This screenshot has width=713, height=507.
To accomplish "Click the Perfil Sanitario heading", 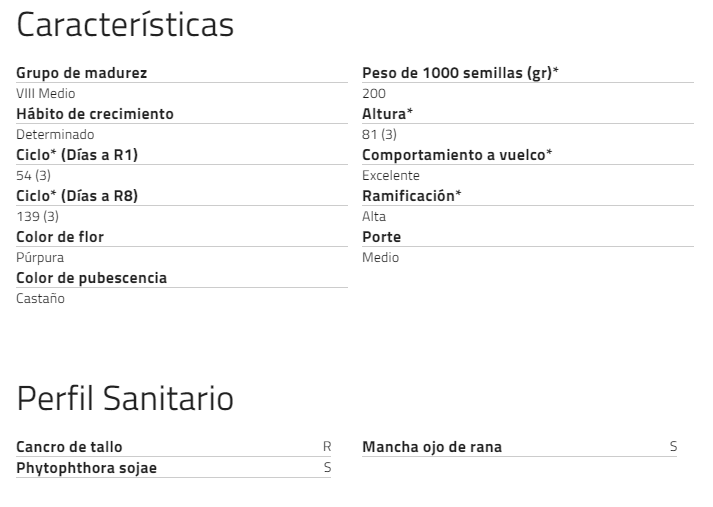I will tap(125, 398).
